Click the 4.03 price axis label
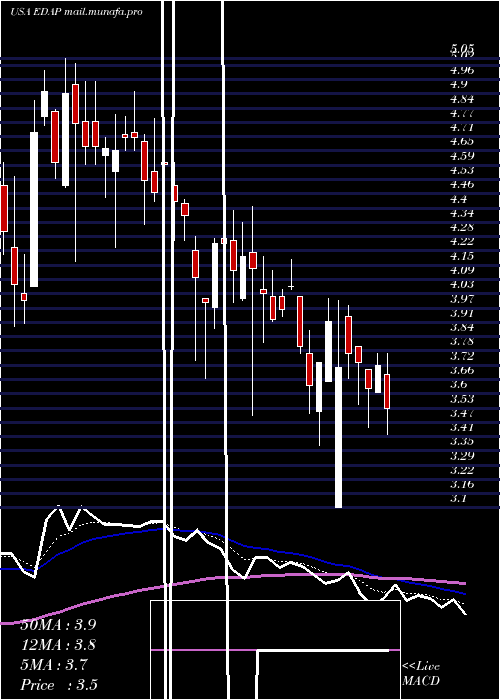 [462, 284]
